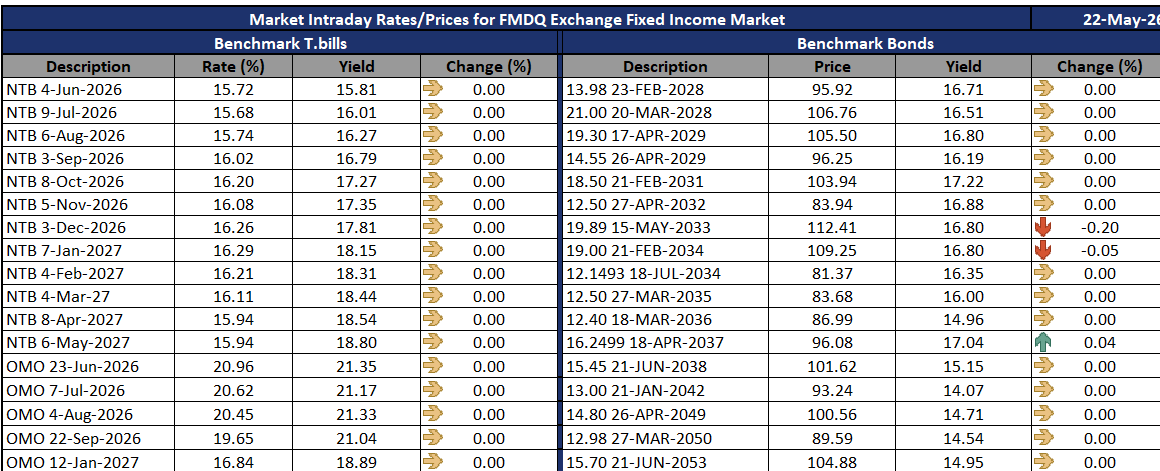Click the arrow icon in NTB 8-Apr-2027 row

[x=433, y=319]
